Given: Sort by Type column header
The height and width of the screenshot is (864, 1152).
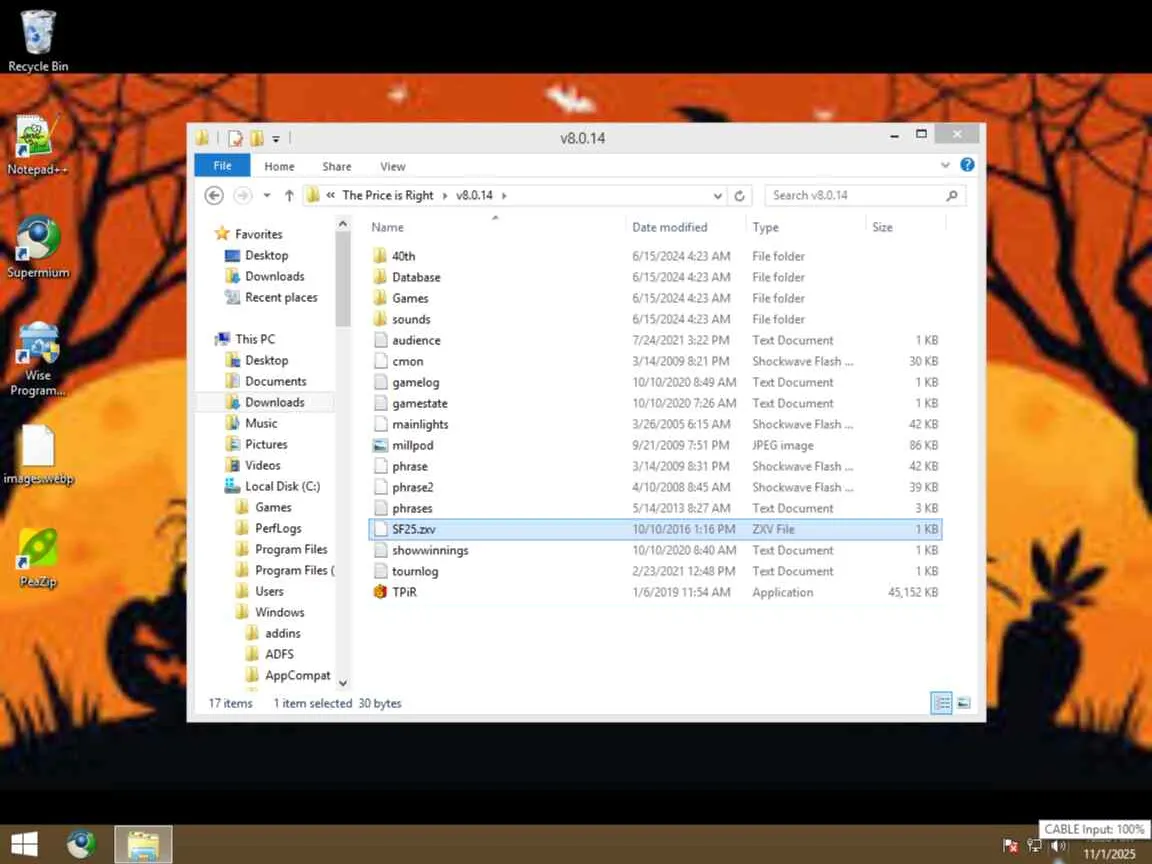Looking at the screenshot, I should 765,227.
